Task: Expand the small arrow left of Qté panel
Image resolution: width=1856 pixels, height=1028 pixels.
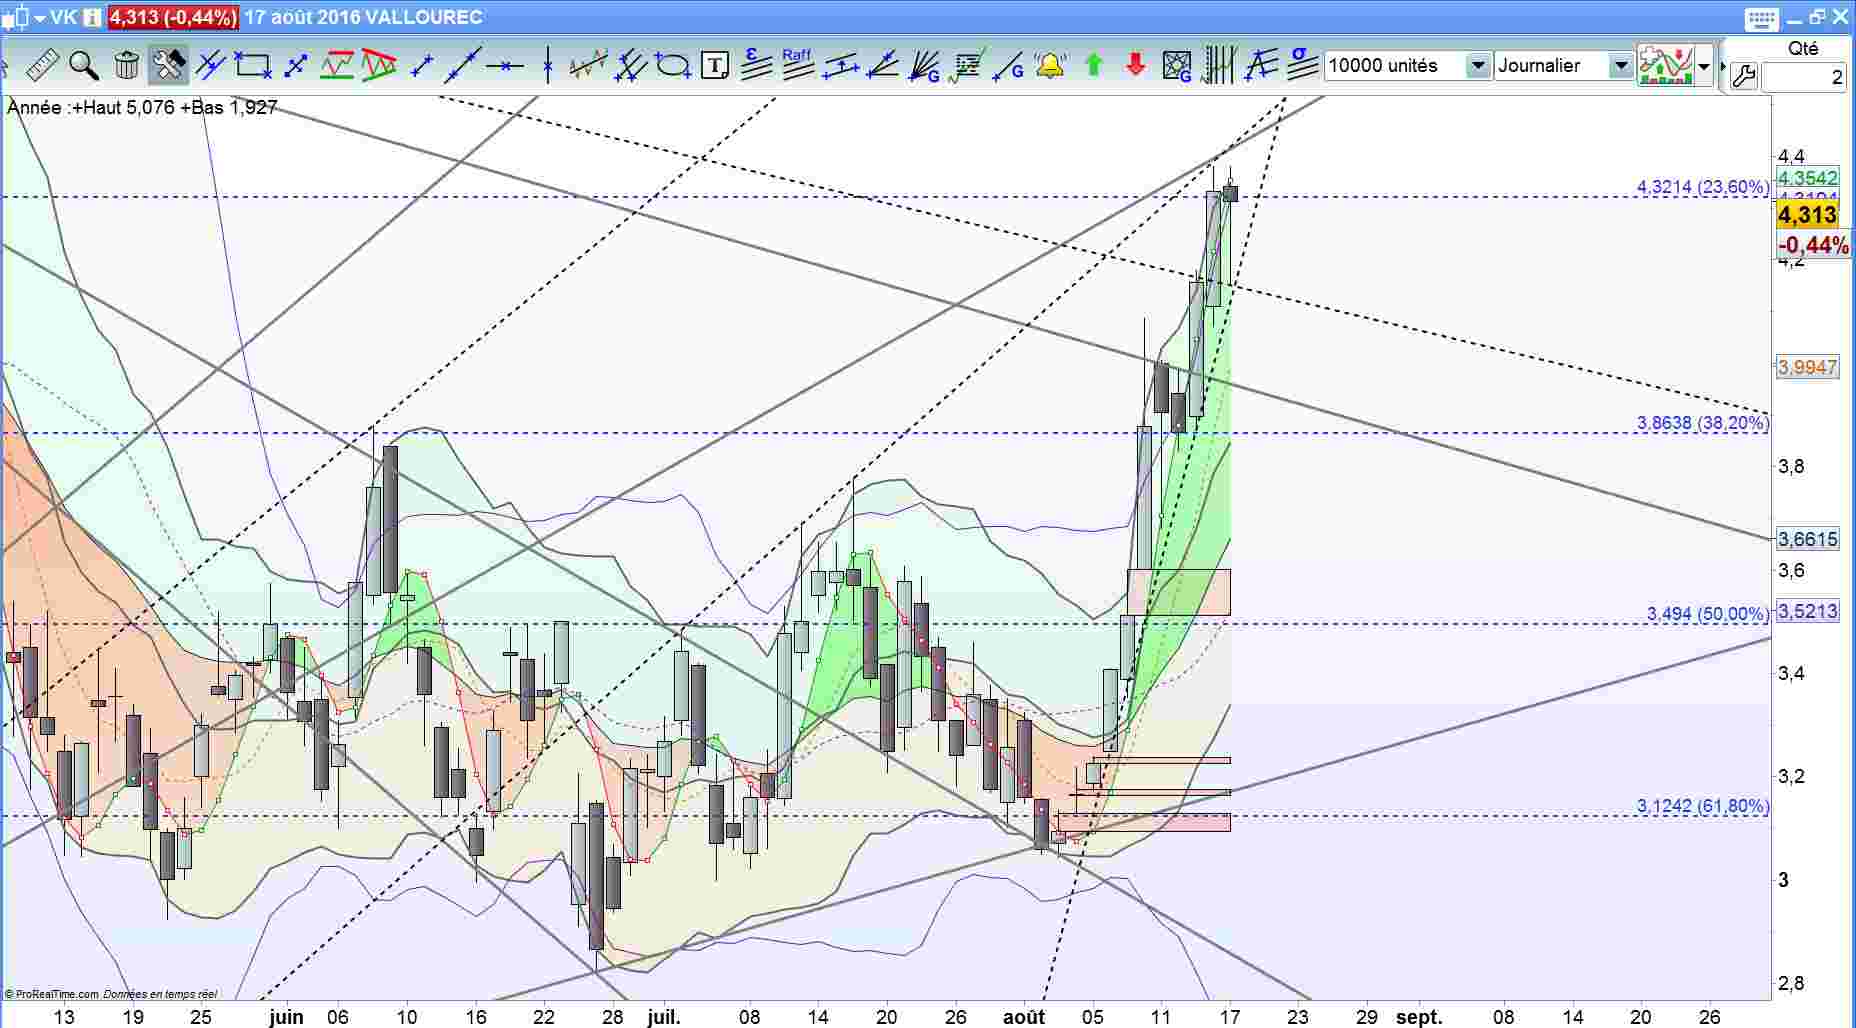Action: (1723, 67)
